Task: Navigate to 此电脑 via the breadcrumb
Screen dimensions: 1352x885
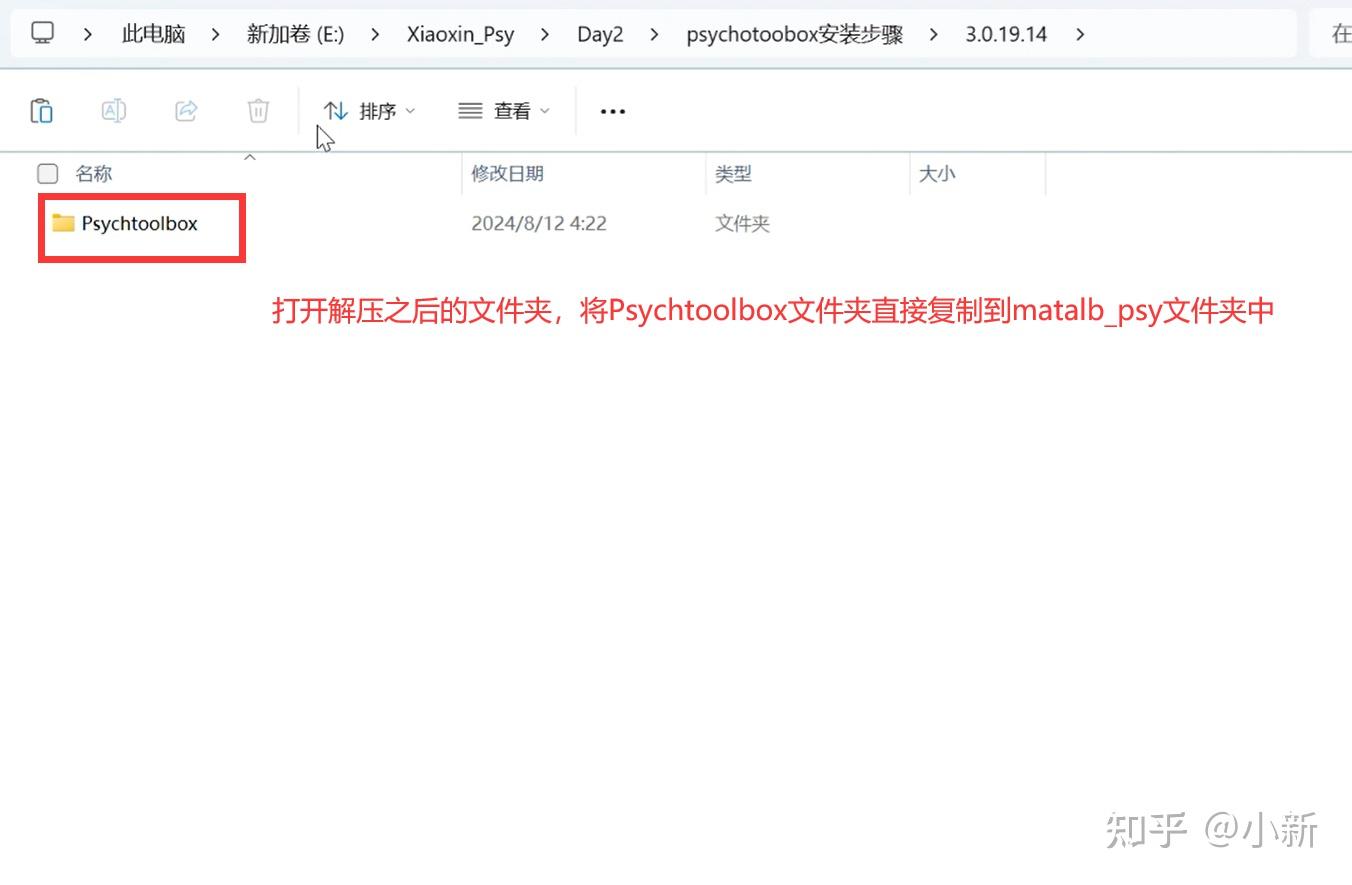Action: pos(152,33)
